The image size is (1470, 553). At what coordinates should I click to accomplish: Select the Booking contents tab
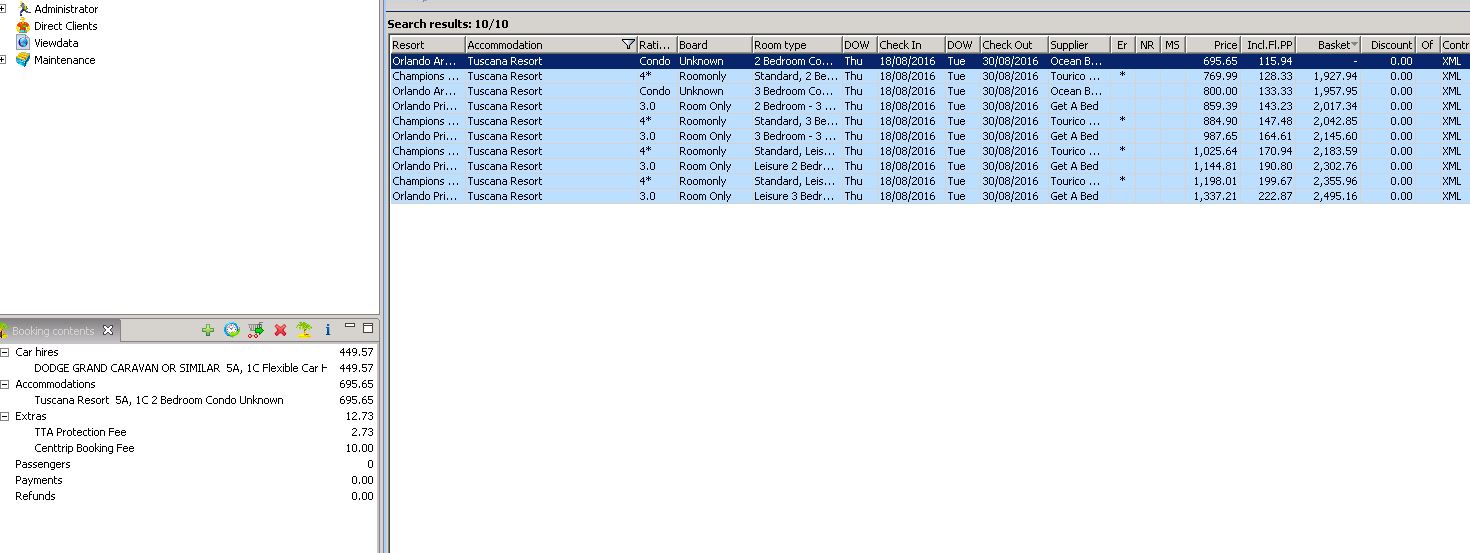pyautogui.click(x=52, y=331)
